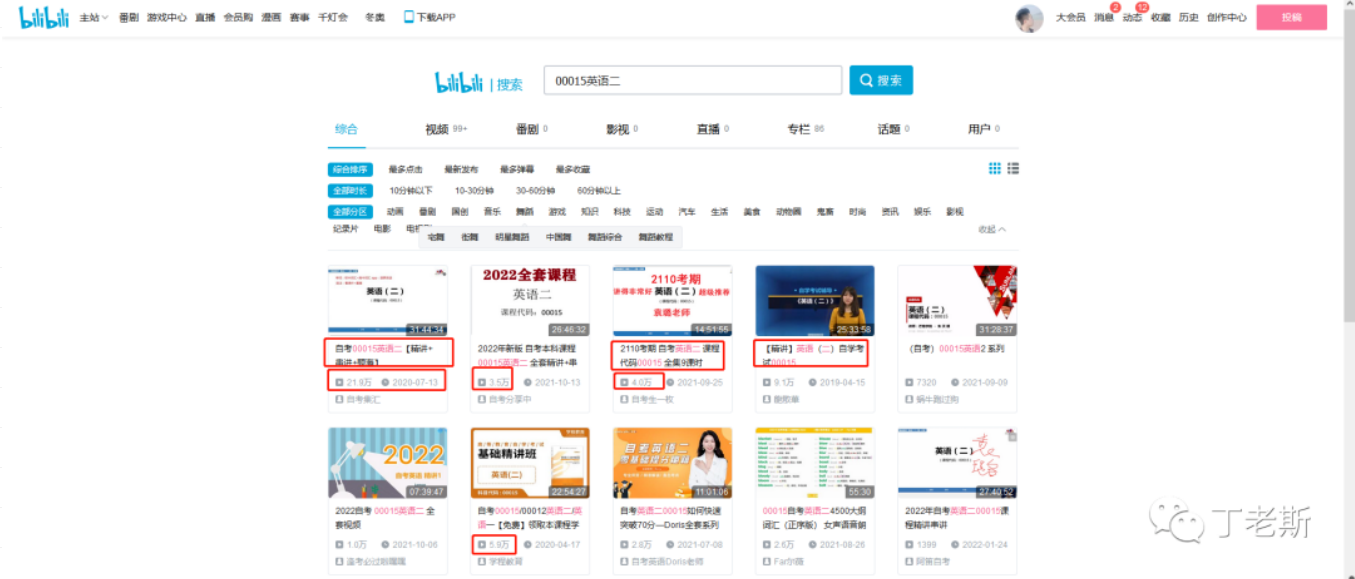Open uploader 自考分享中
The width and height of the screenshot is (1355, 579).
pos(510,399)
